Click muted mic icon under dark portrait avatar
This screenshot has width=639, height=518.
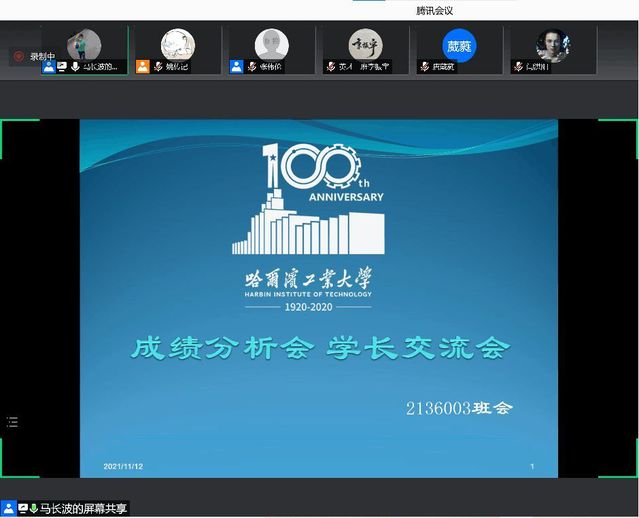(x=518, y=66)
